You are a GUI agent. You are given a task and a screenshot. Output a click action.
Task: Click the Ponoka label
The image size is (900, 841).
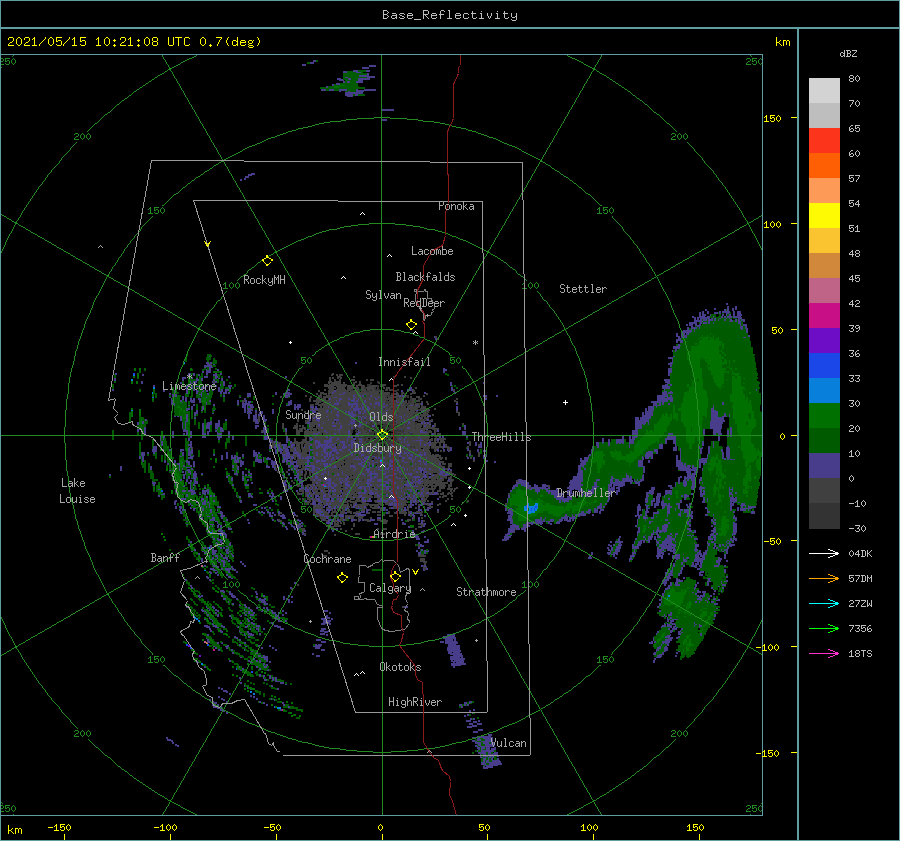[456, 206]
